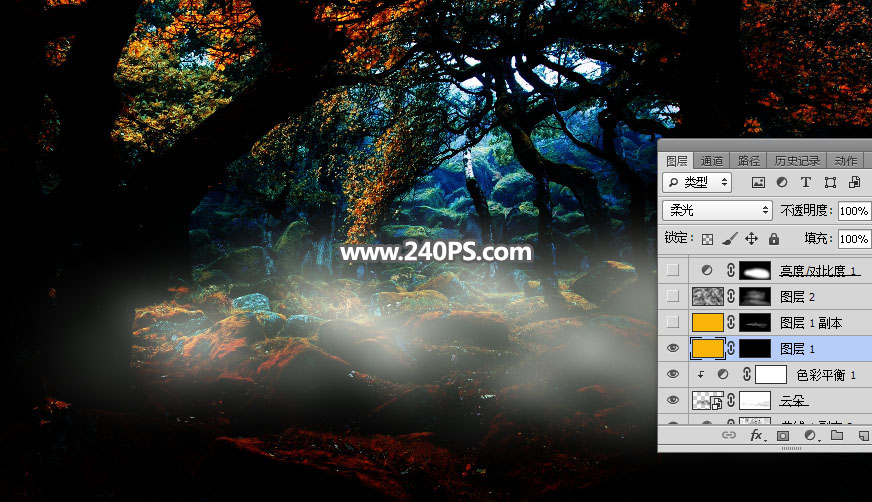The image size is (872, 502).
Task: Lock all with padlock icon
Action: coord(774,239)
